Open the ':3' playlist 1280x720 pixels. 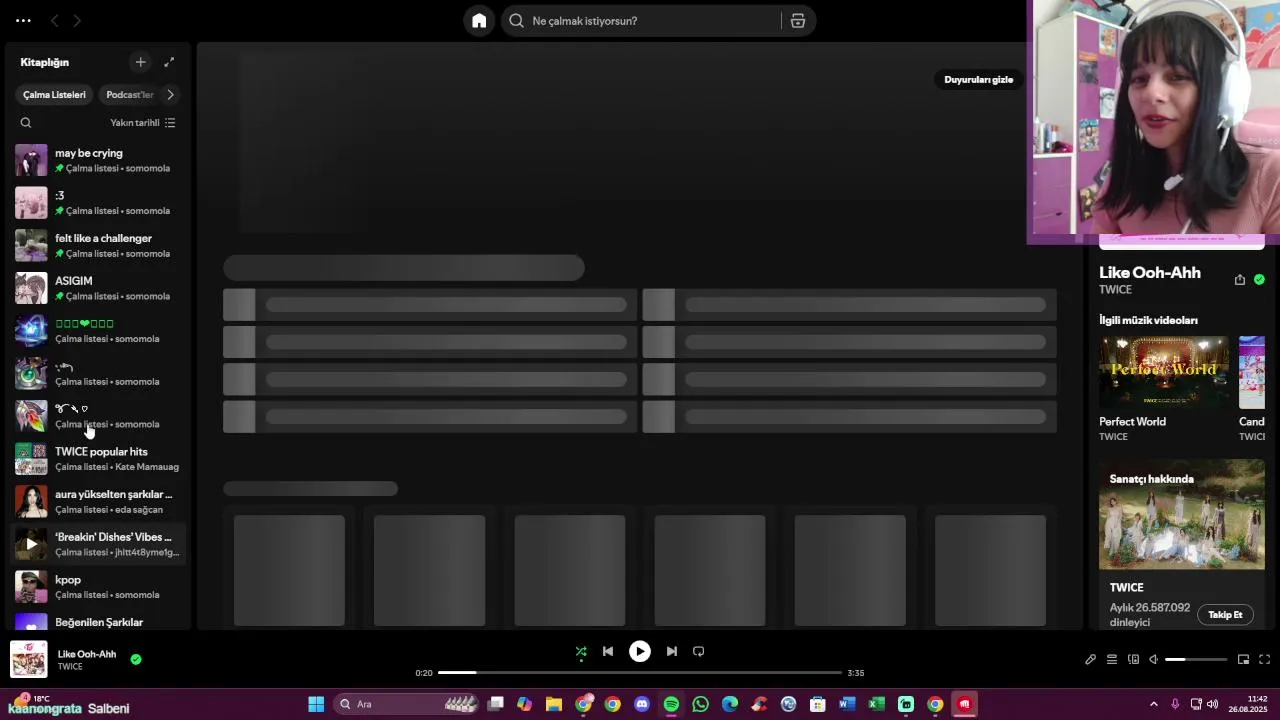click(x=98, y=203)
